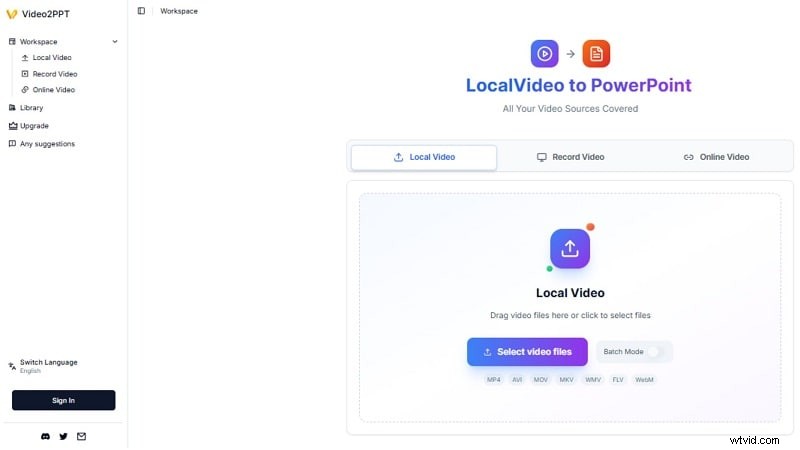Click the AVI format tag

click(517, 380)
